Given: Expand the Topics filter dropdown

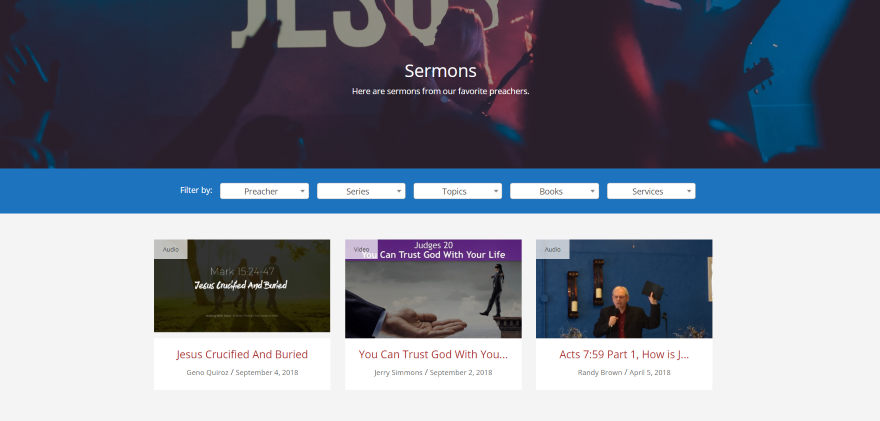Looking at the screenshot, I should (x=457, y=191).
